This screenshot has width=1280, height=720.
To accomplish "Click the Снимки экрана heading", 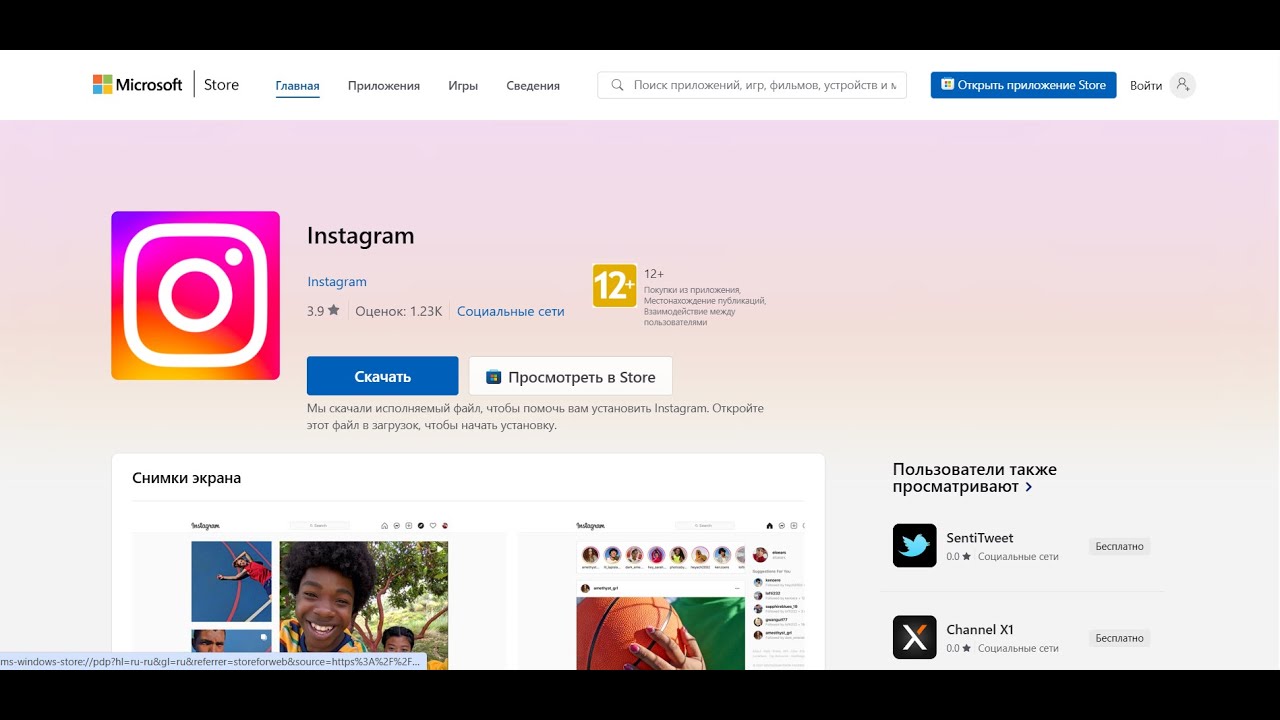I will coord(186,478).
